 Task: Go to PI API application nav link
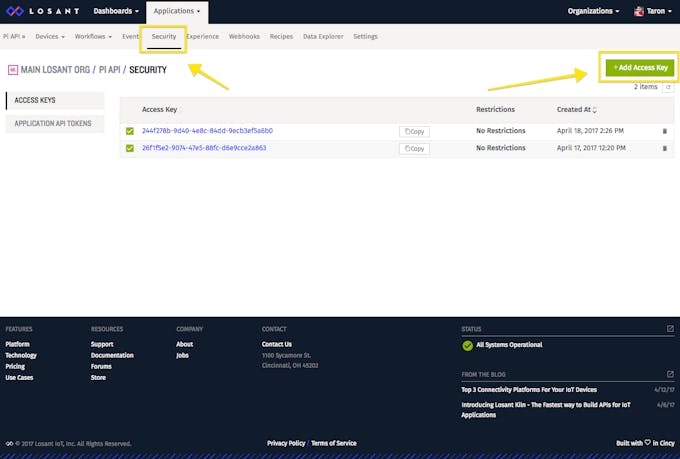(x=14, y=36)
